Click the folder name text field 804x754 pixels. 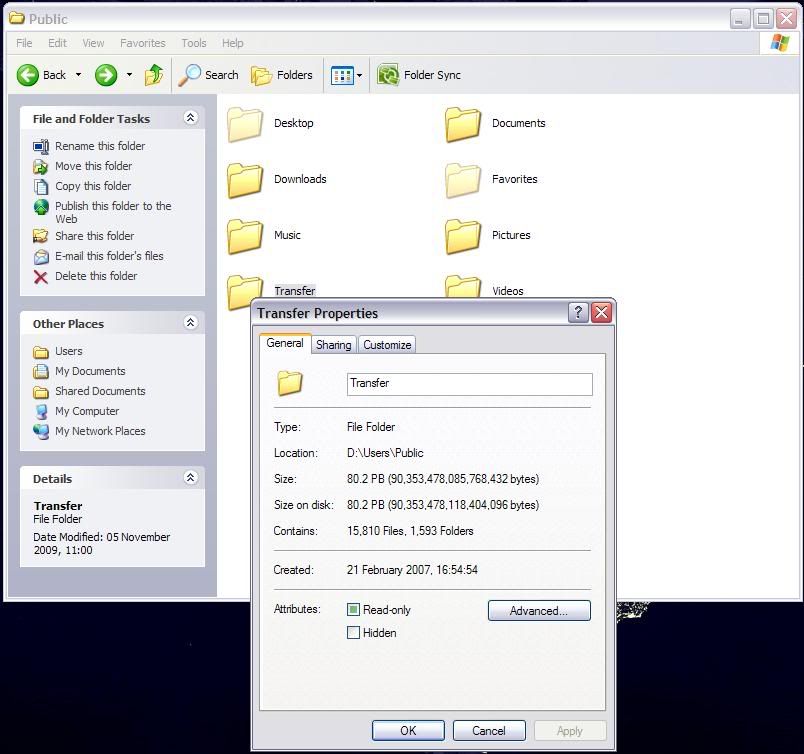click(469, 384)
